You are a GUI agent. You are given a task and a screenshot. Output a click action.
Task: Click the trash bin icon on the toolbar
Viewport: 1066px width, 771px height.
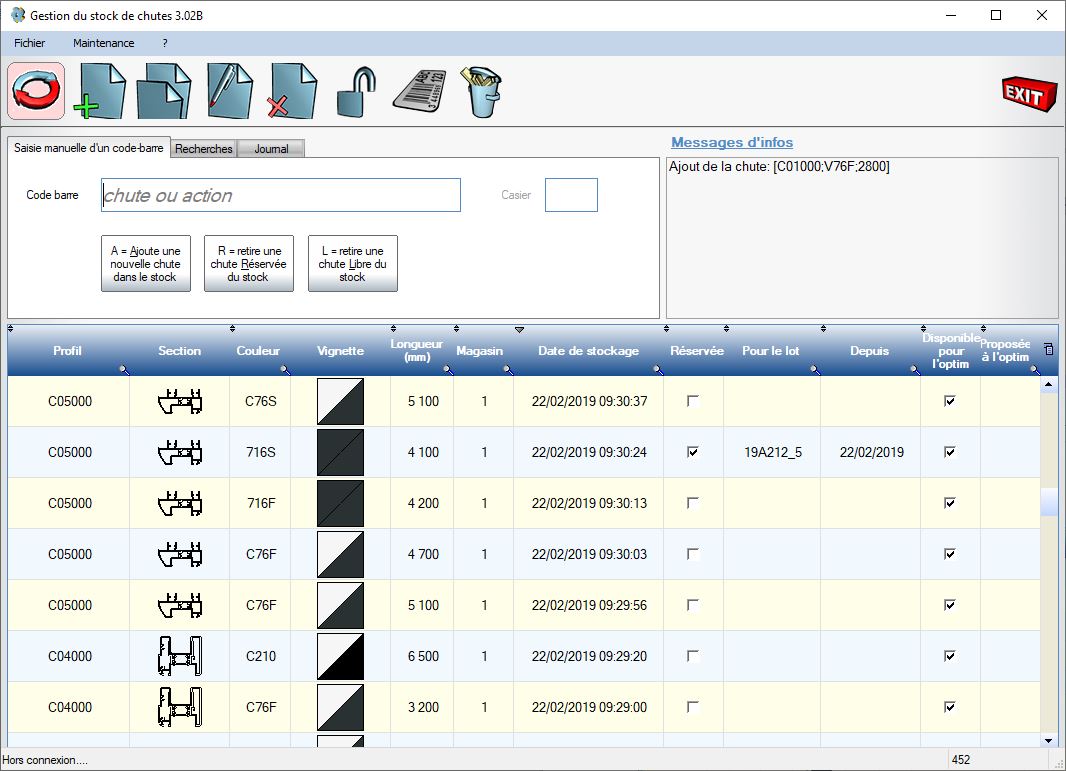(x=480, y=91)
